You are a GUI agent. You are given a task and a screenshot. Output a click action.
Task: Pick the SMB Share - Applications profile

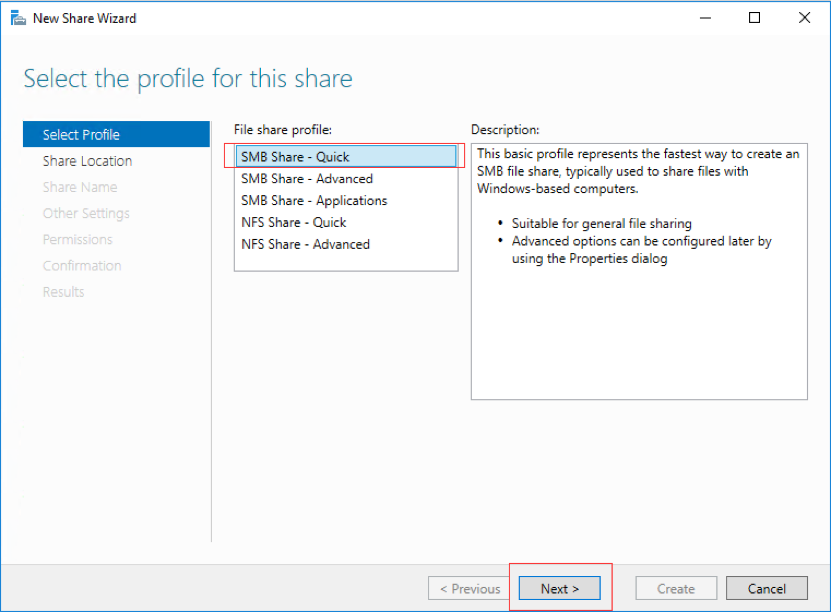click(x=313, y=201)
